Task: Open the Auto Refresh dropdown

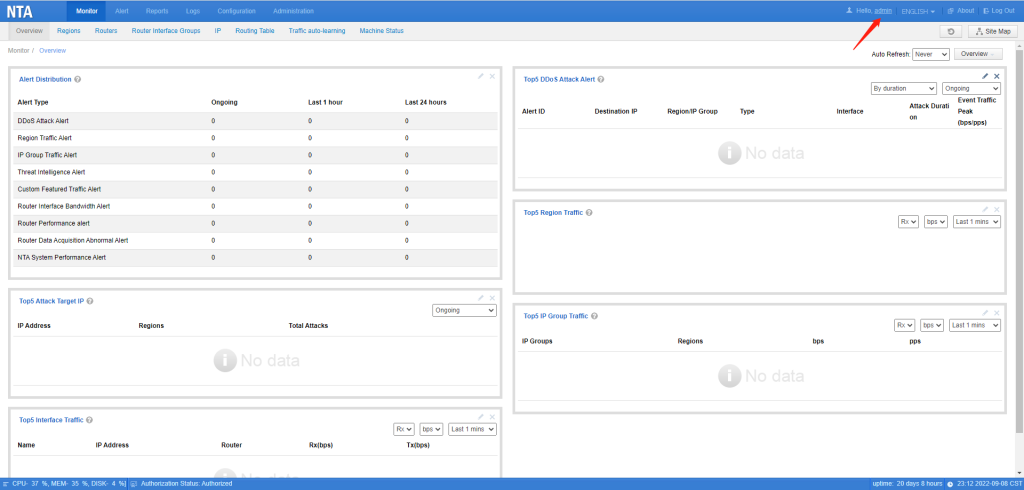Action: 931,55
